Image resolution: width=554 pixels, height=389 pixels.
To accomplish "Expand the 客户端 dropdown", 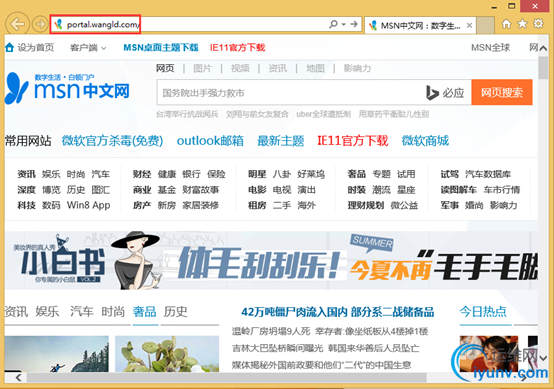I will tap(88, 48).
